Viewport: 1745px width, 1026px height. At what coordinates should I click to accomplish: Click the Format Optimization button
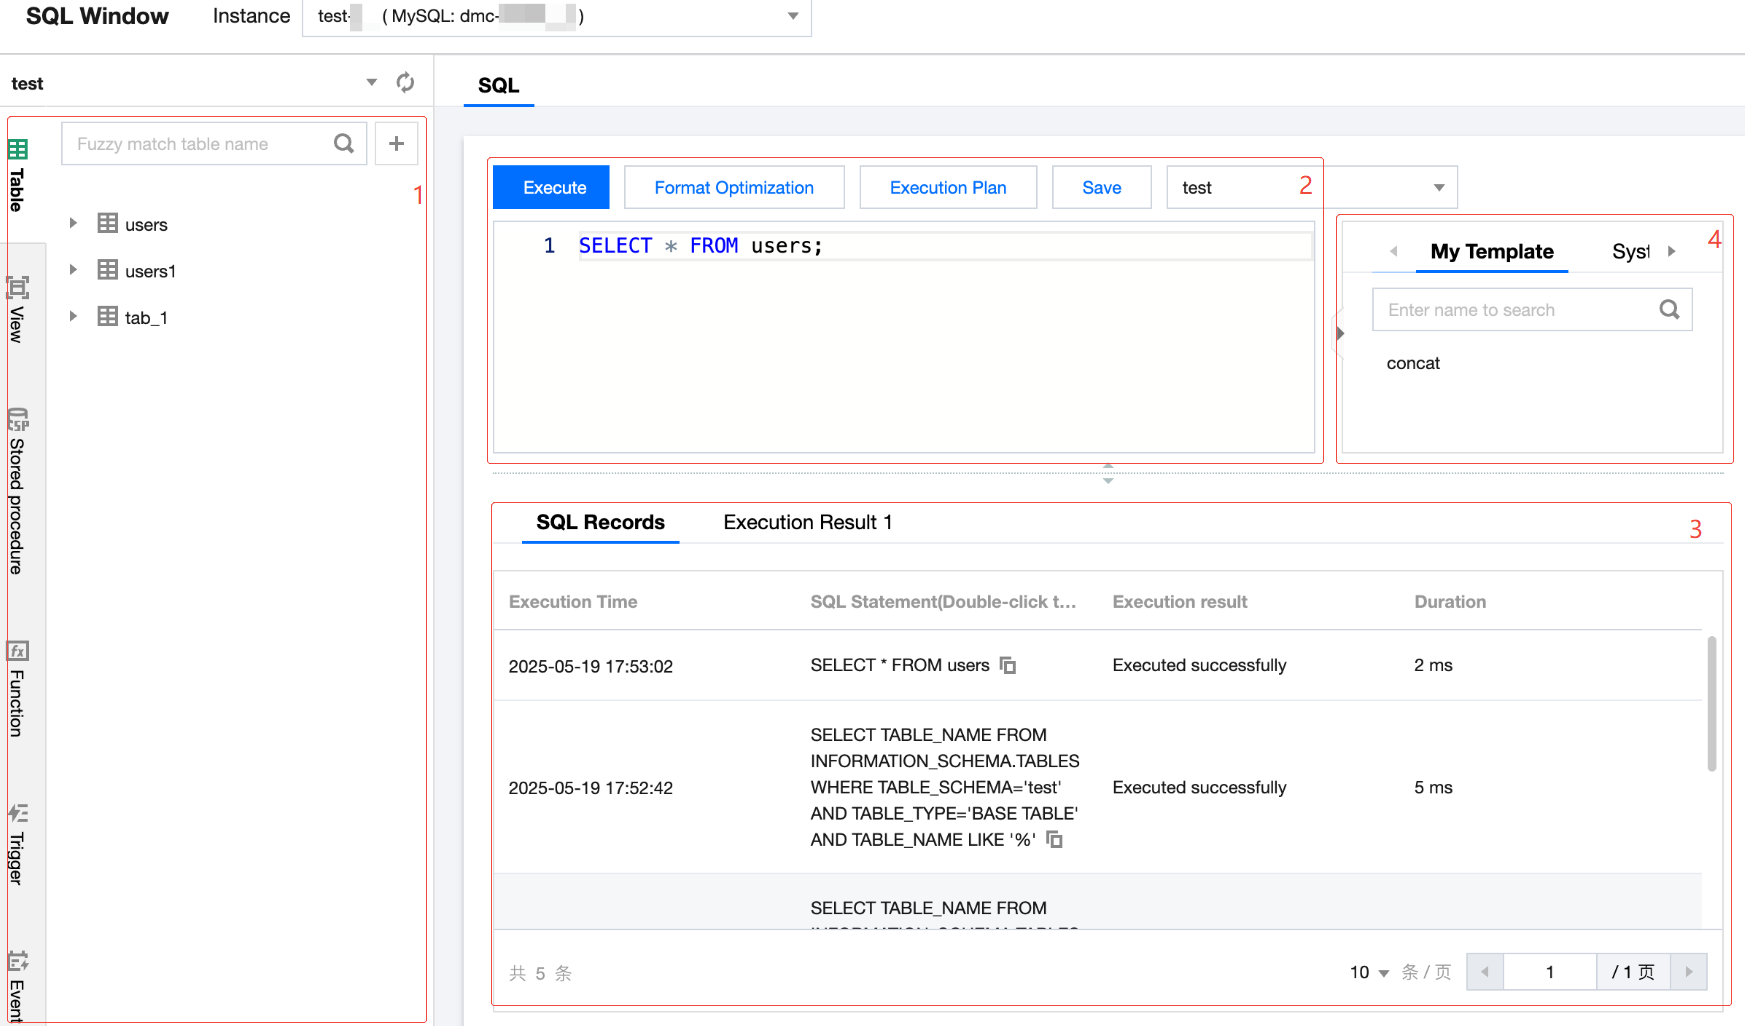click(734, 188)
